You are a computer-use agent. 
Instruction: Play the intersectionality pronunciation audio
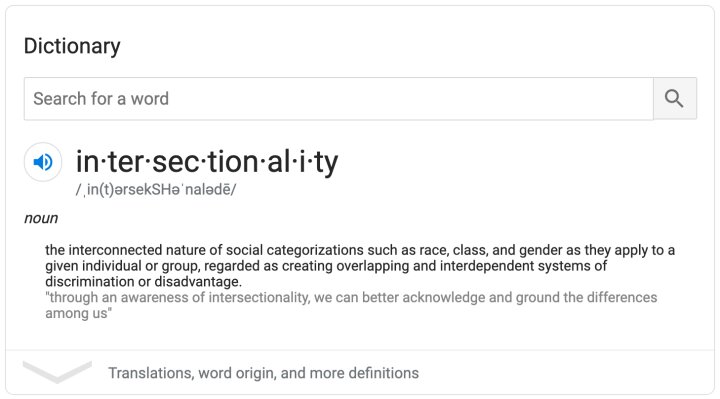point(43,162)
